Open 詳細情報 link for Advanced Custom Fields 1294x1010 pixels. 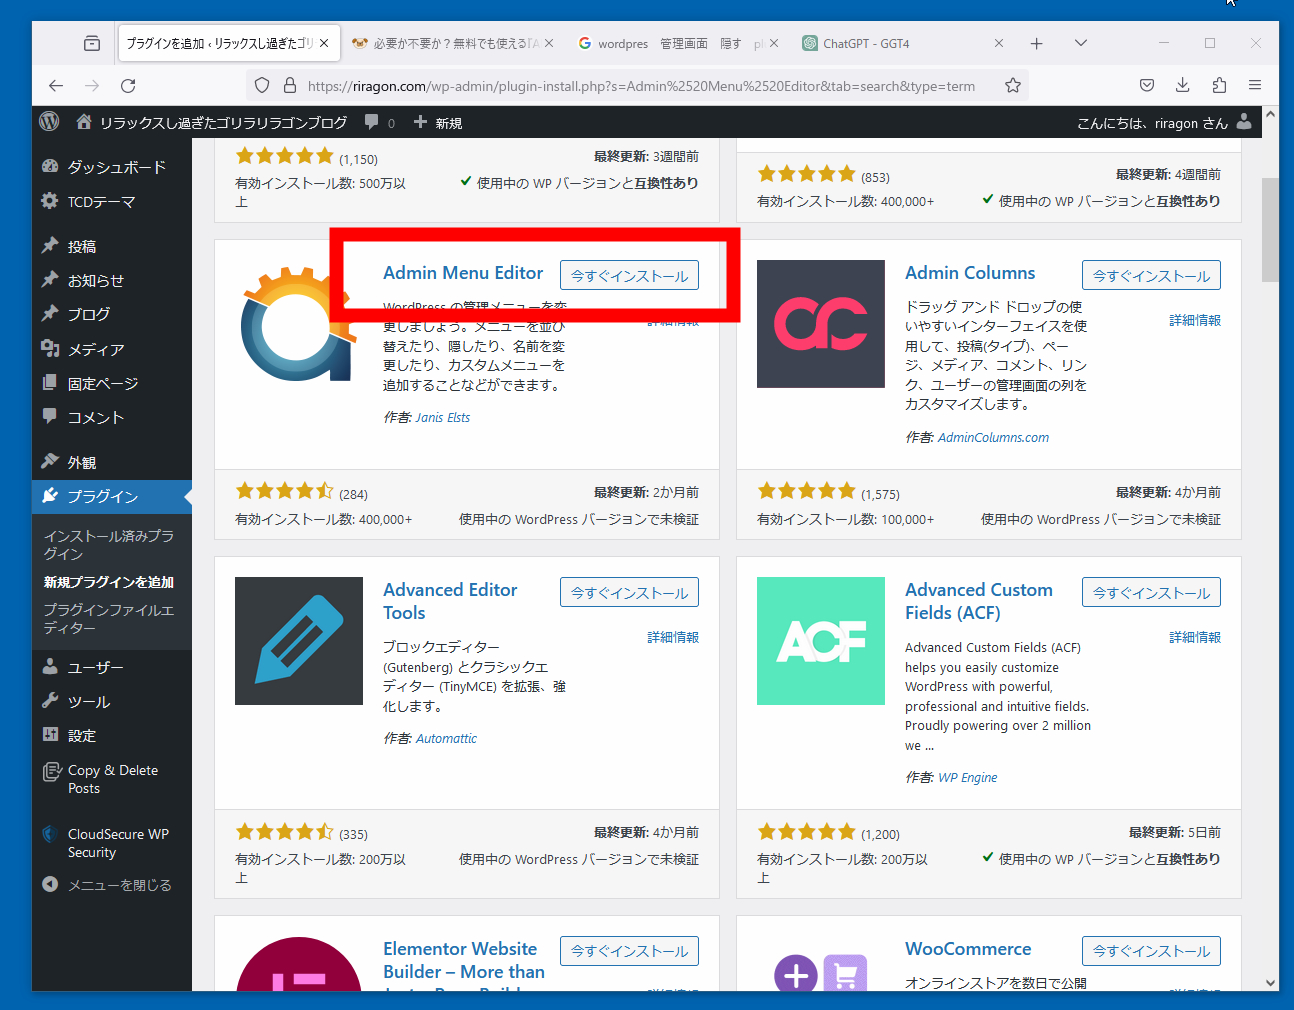pyautogui.click(x=1194, y=637)
